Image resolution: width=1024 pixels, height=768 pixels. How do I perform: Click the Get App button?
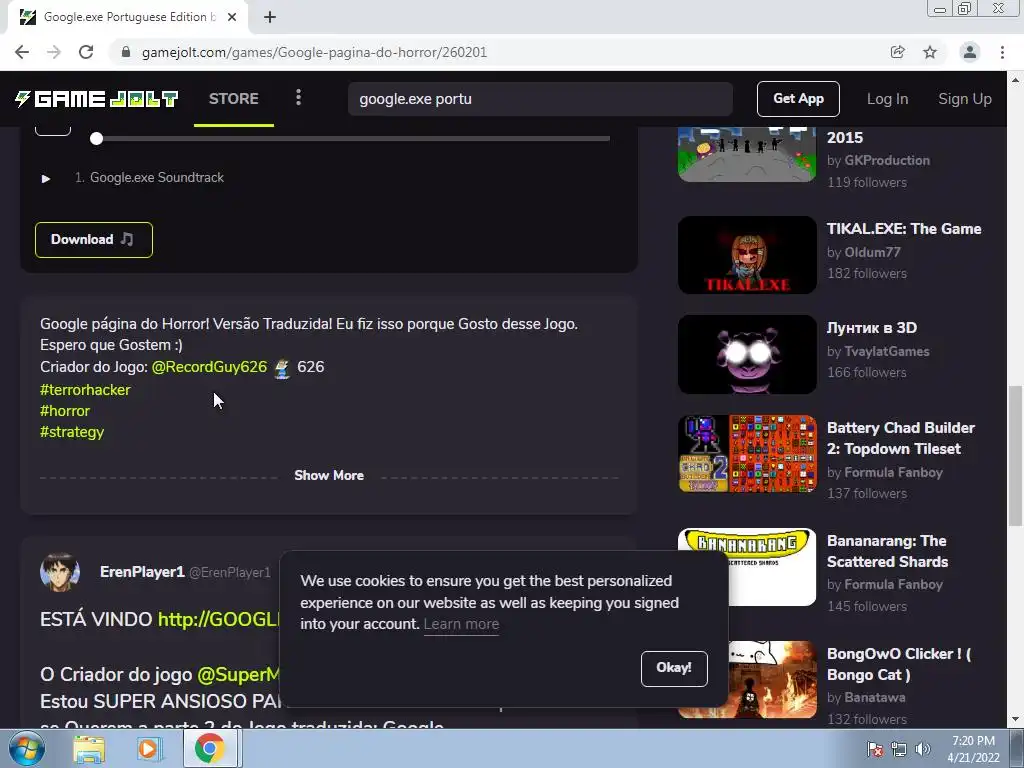(x=798, y=99)
